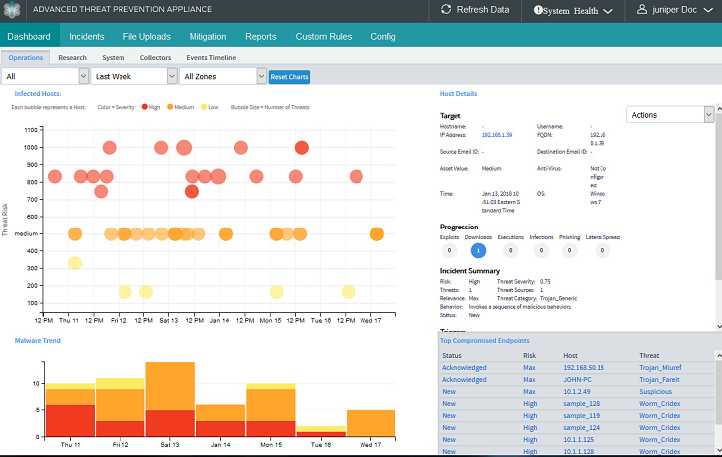Click the System Health alert icon
The height and width of the screenshot is (457, 722).
[540, 10]
